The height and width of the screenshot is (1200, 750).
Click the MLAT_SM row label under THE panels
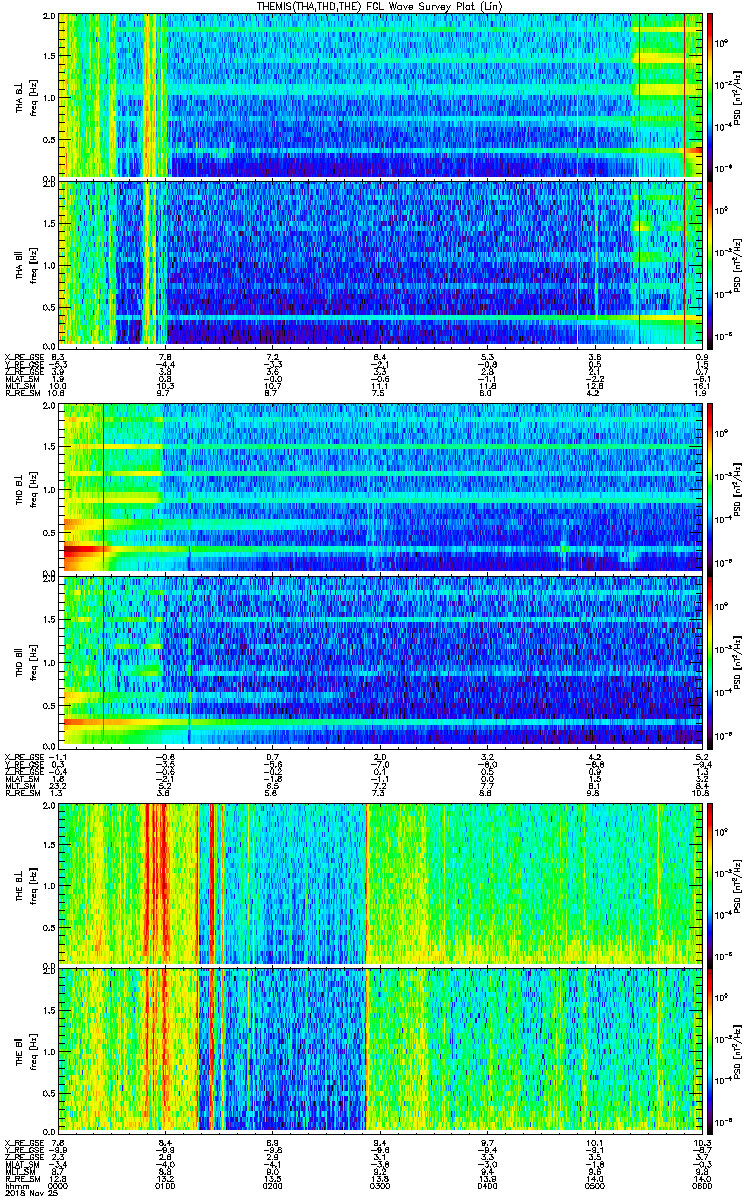coord(22,1164)
